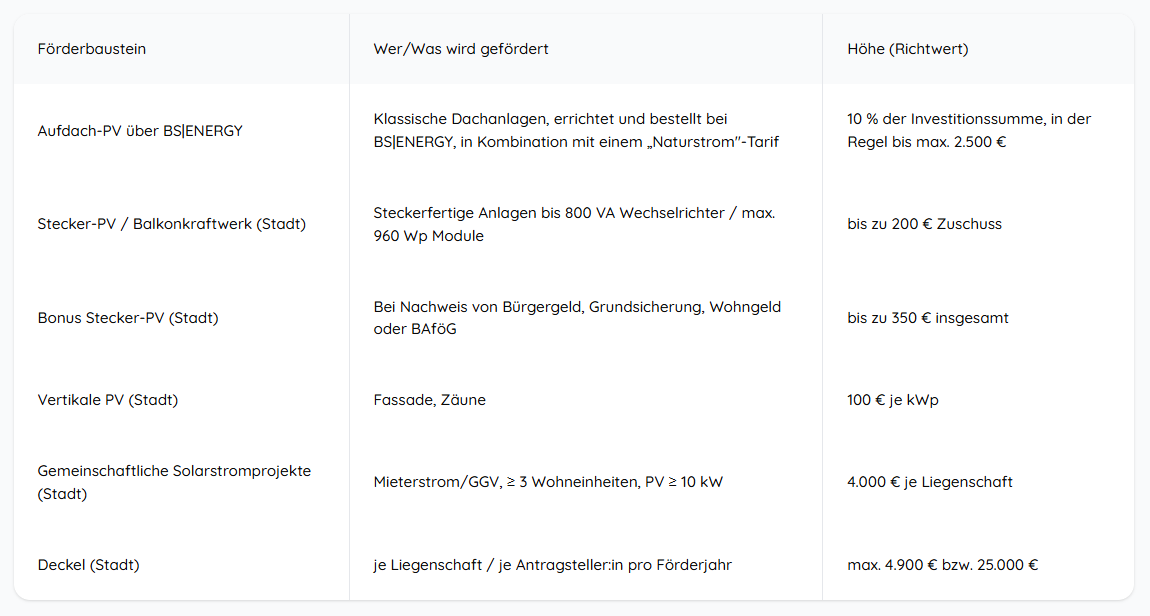Screen dimensions: 1150x616
Task: Click the Klassische Dachanlagen description text
Action: 576,131
